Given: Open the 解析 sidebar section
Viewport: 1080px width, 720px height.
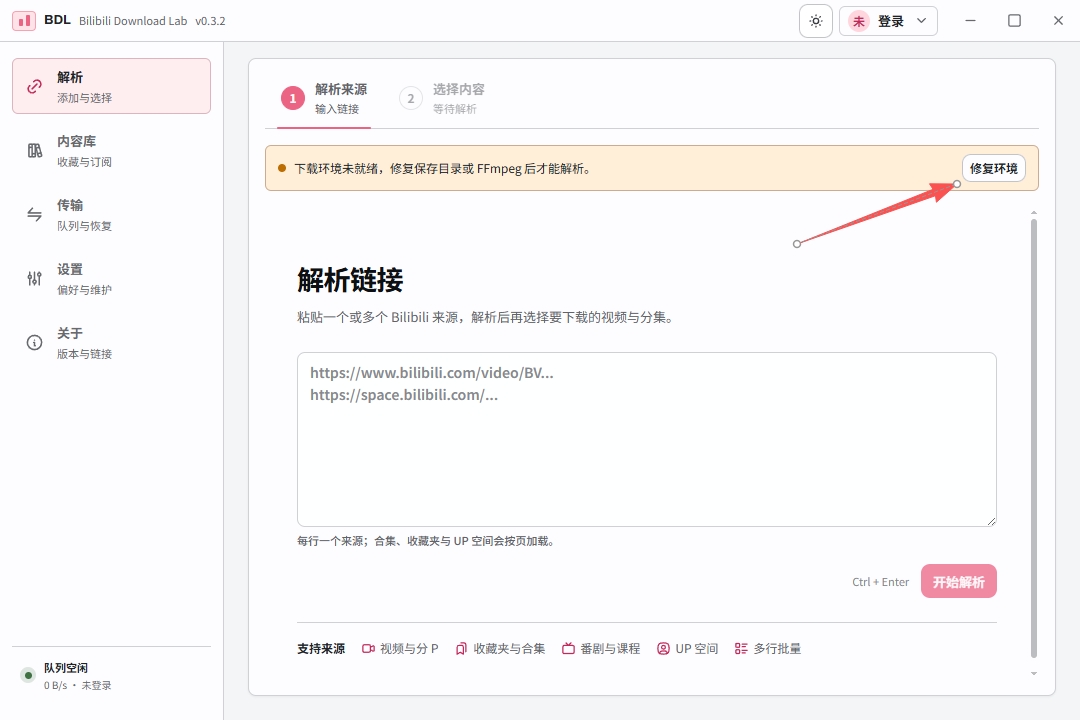Looking at the screenshot, I should pyautogui.click(x=112, y=86).
